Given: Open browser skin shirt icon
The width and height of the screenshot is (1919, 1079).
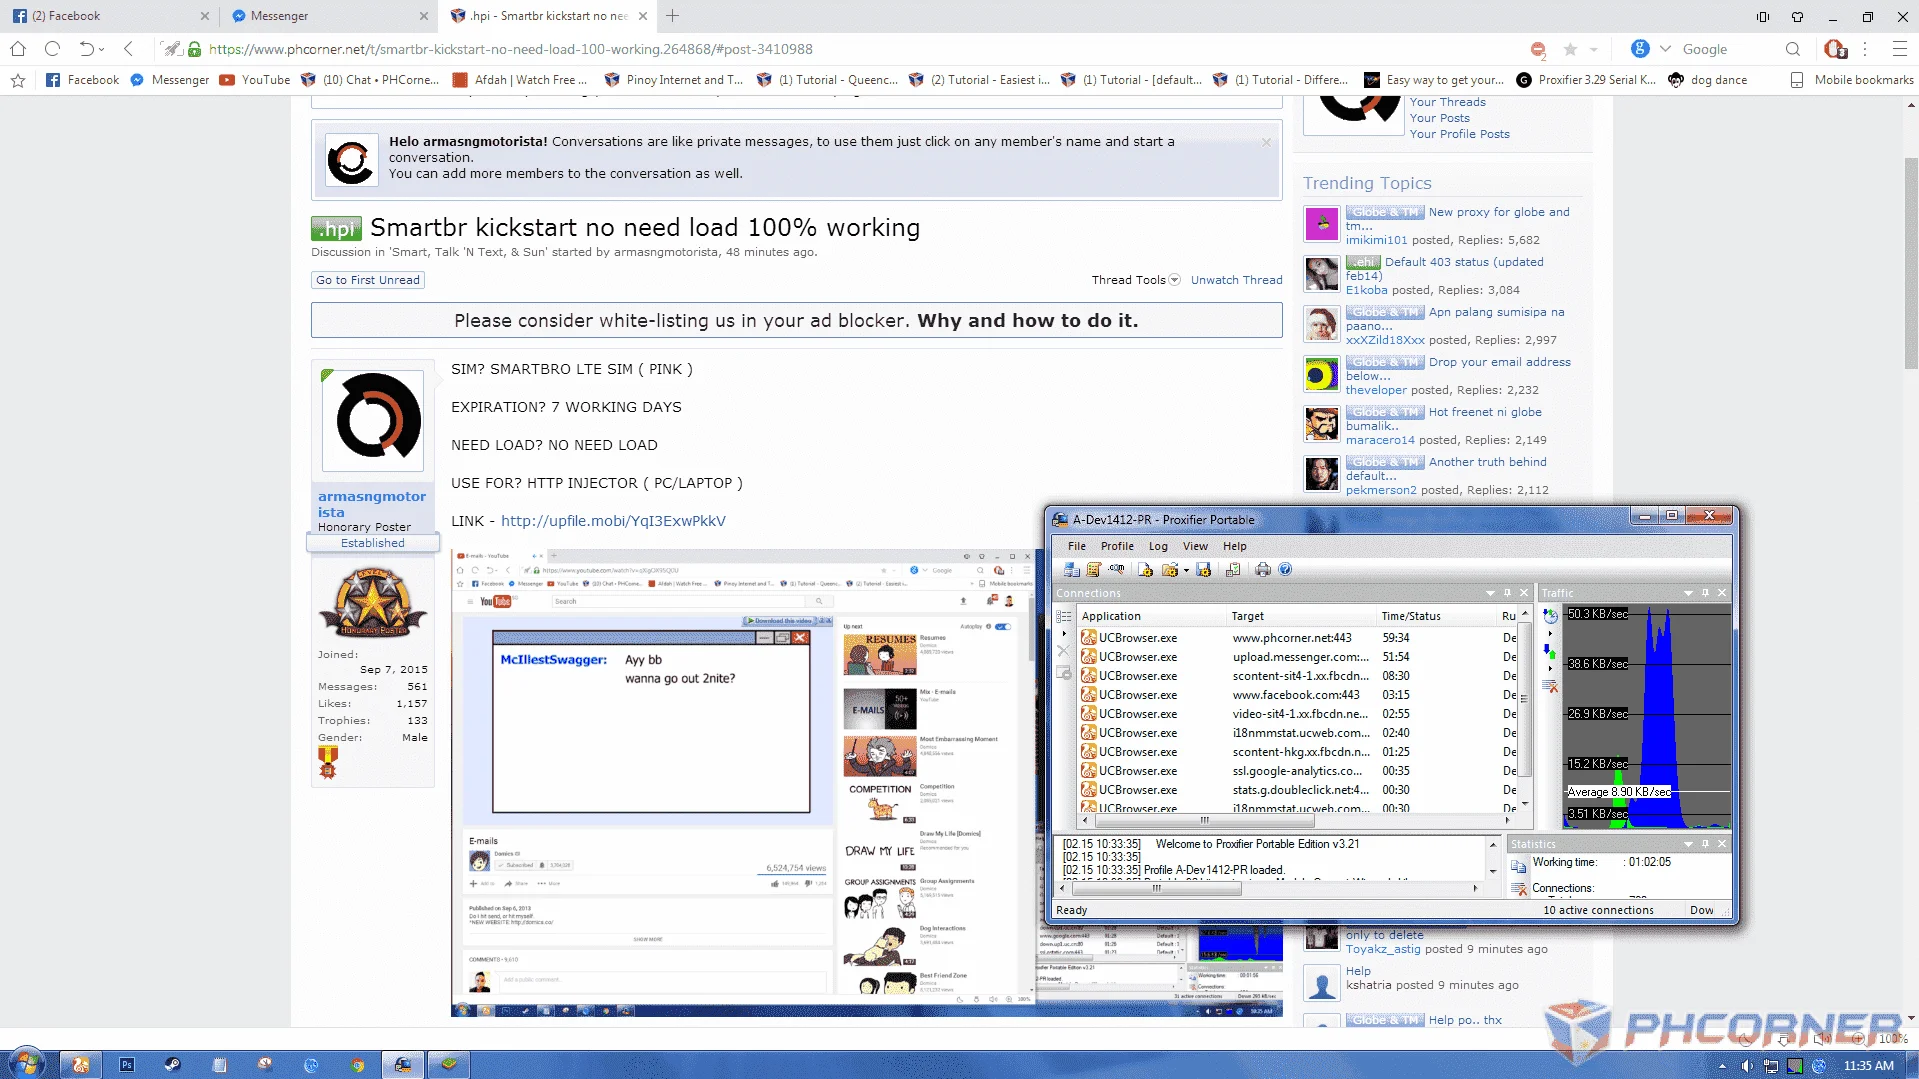Looking at the screenshot, I should (1797, 16).
